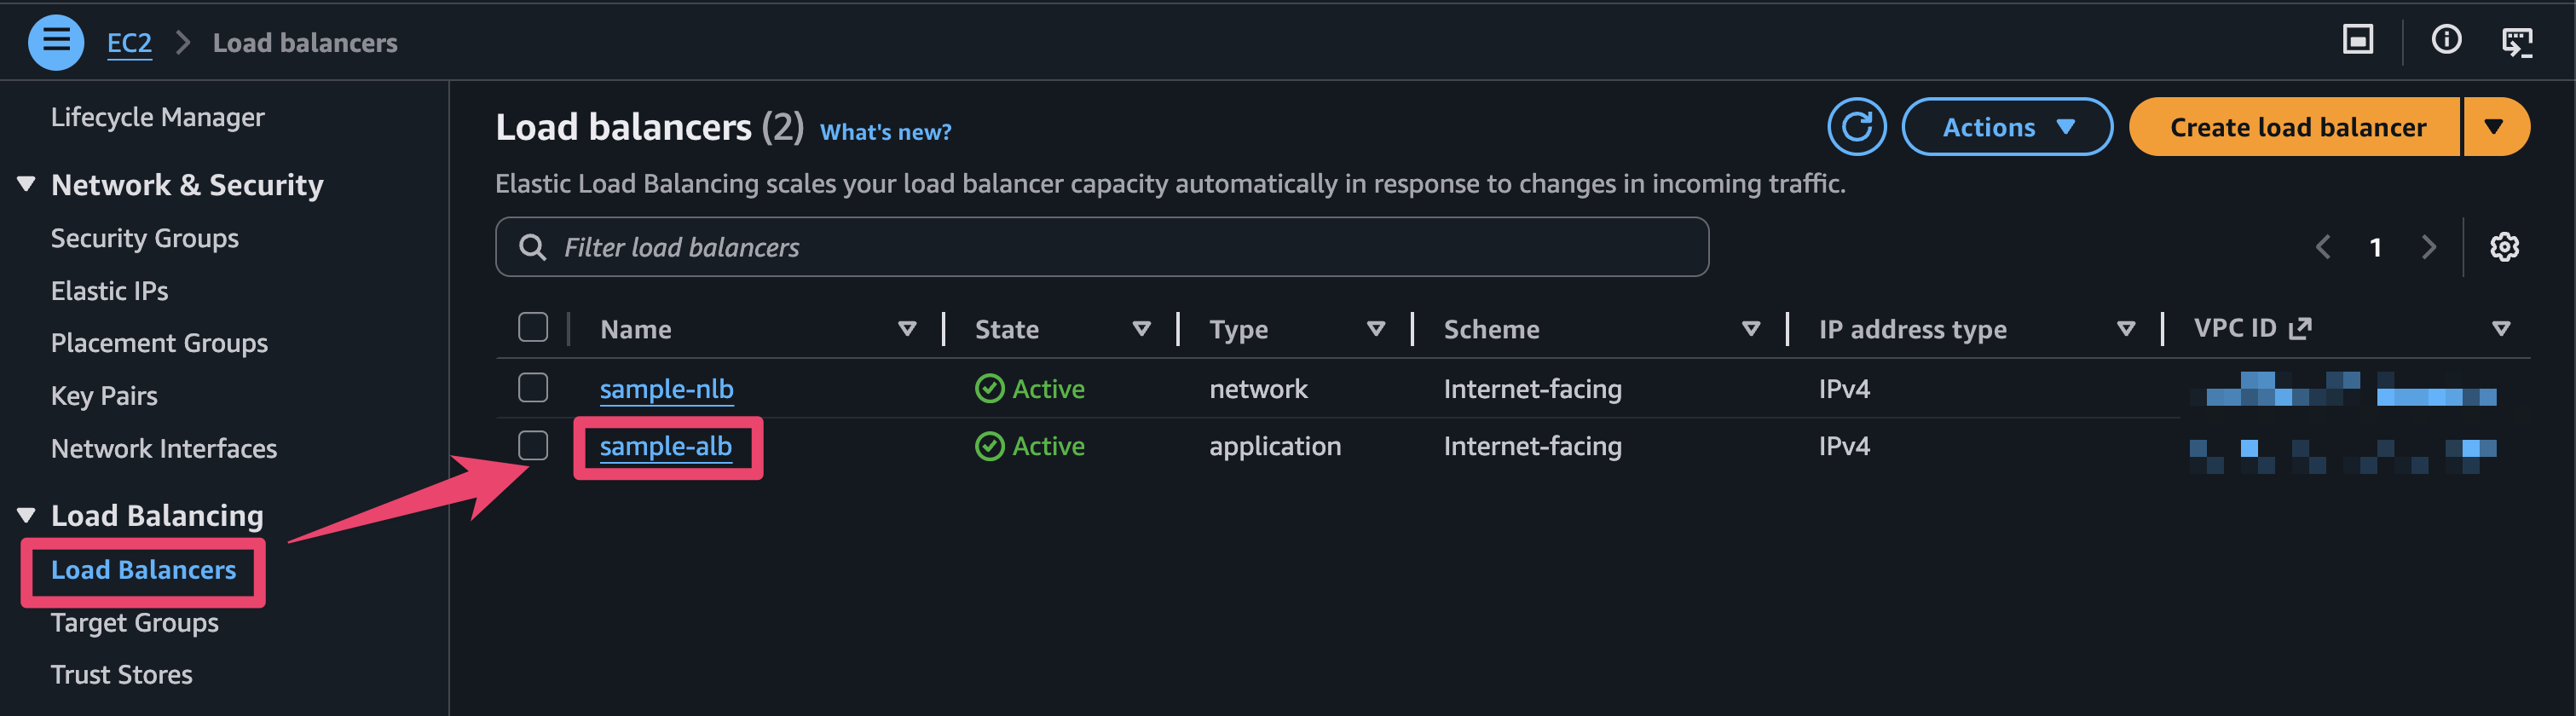Click VPC ID external link icon
This screenshot has height=716, width=2576.
click(x=2300, y=328)
